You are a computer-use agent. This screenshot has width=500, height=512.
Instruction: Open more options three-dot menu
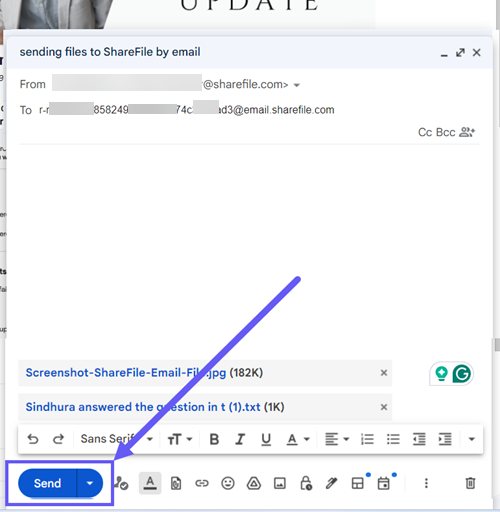[x=426, y=483]
